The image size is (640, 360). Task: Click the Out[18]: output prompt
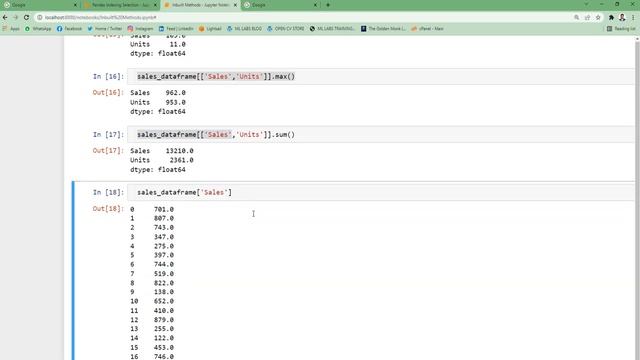pyautogui.click(x=108, y=209)
